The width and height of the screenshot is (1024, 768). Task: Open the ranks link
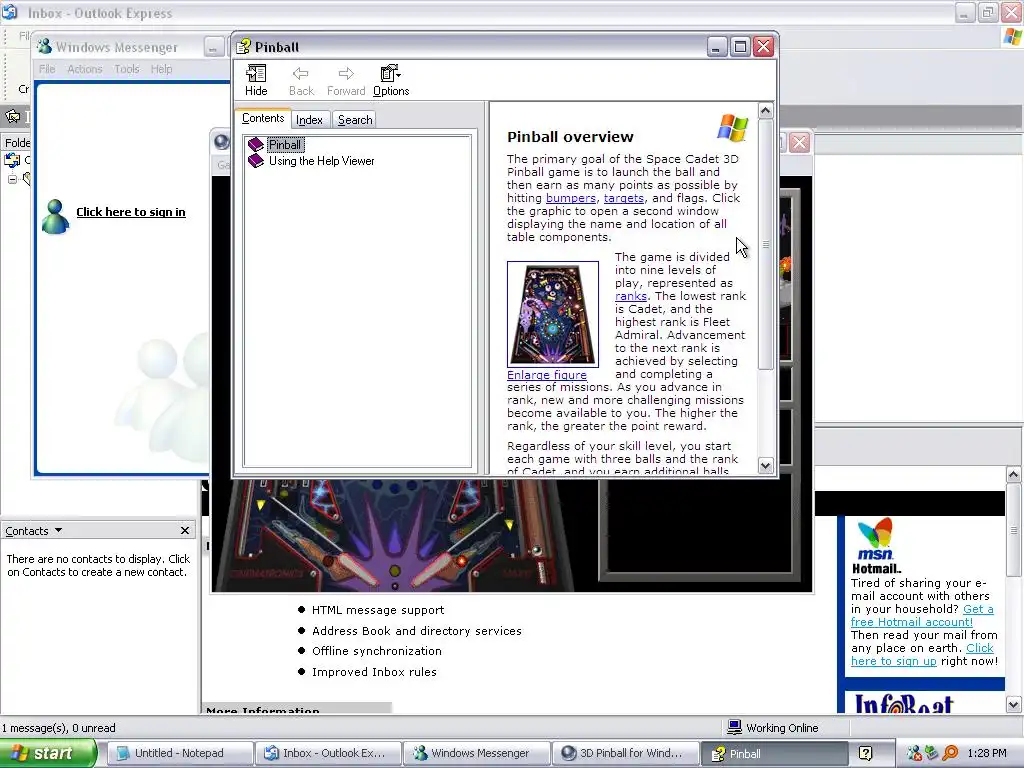pyautogui.click(x=631, y=296)
